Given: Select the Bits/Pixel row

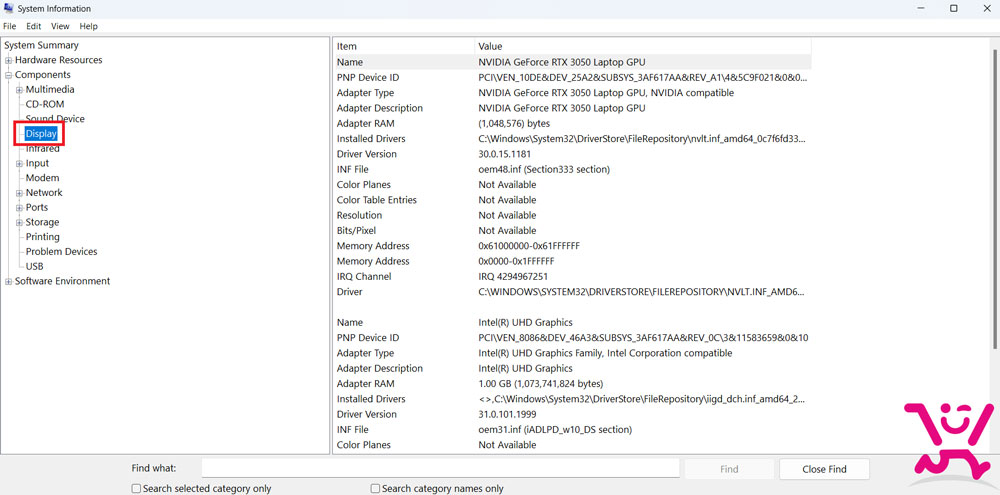Looking at the screenshot, I should (x=573, y=230).
